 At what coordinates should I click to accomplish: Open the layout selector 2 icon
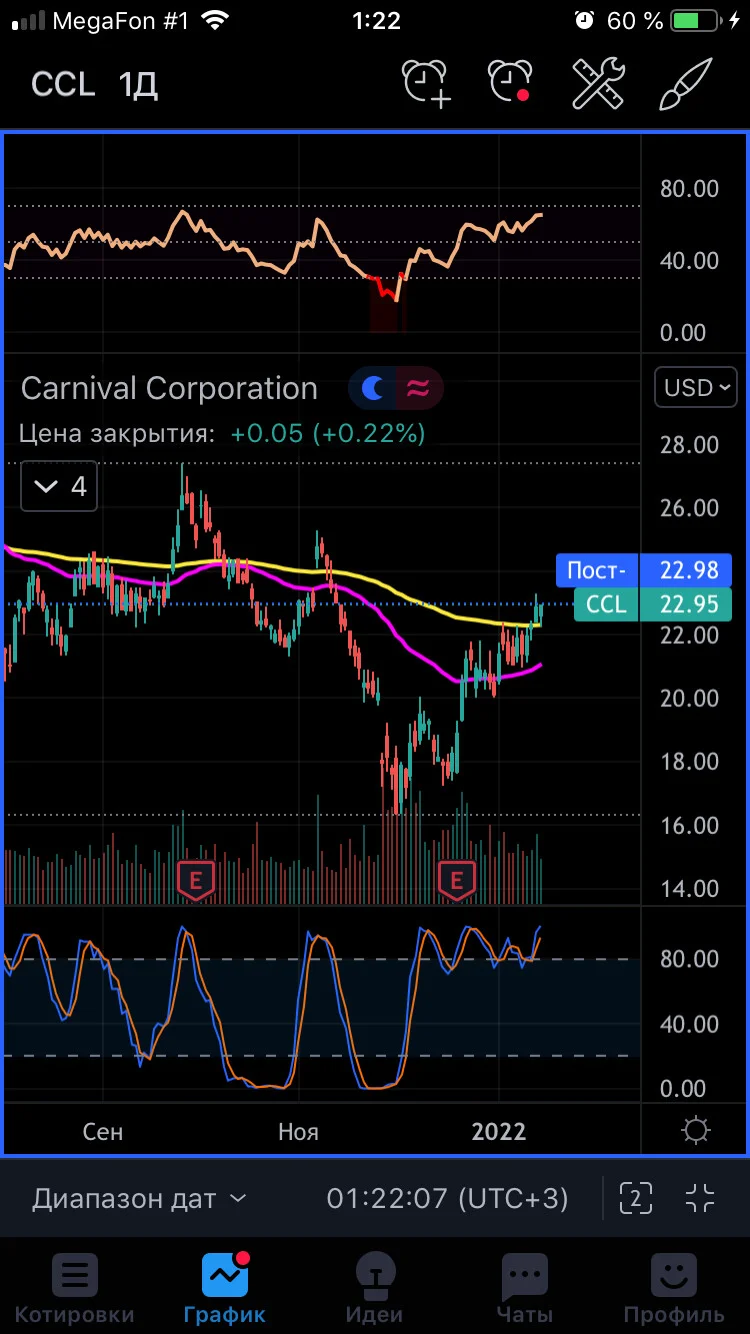coord(636,1197)
